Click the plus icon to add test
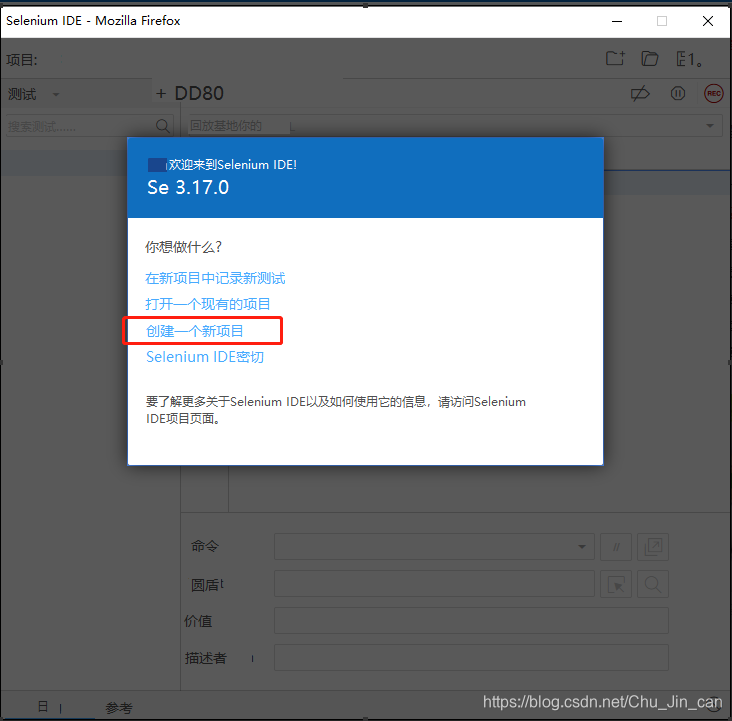Image resolution: width=732 pixels, height=721 pixels. click(x=161, y=94)
